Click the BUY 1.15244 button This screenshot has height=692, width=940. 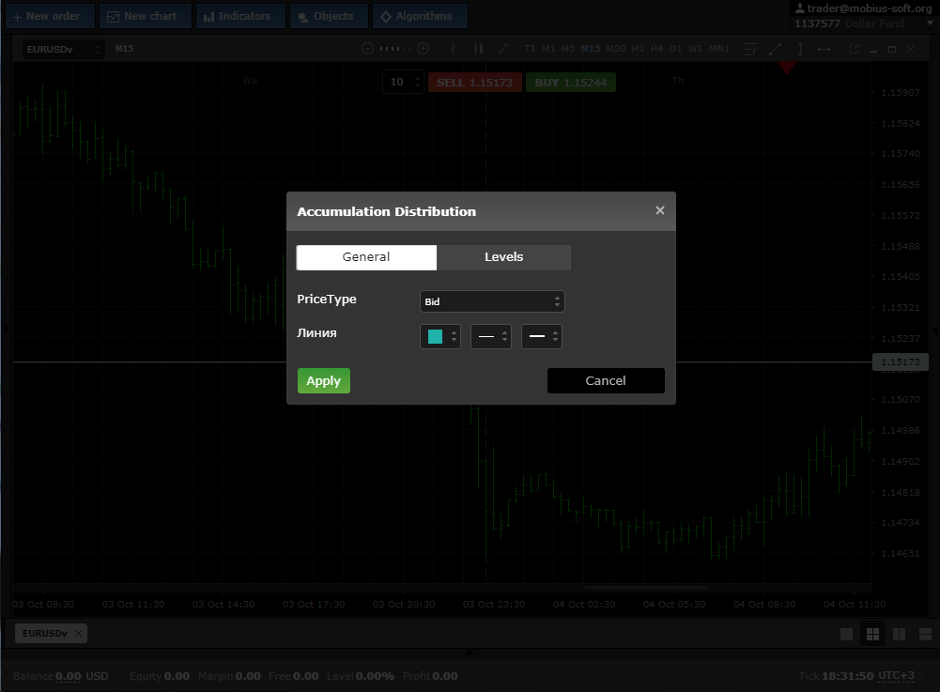point(571,83)
